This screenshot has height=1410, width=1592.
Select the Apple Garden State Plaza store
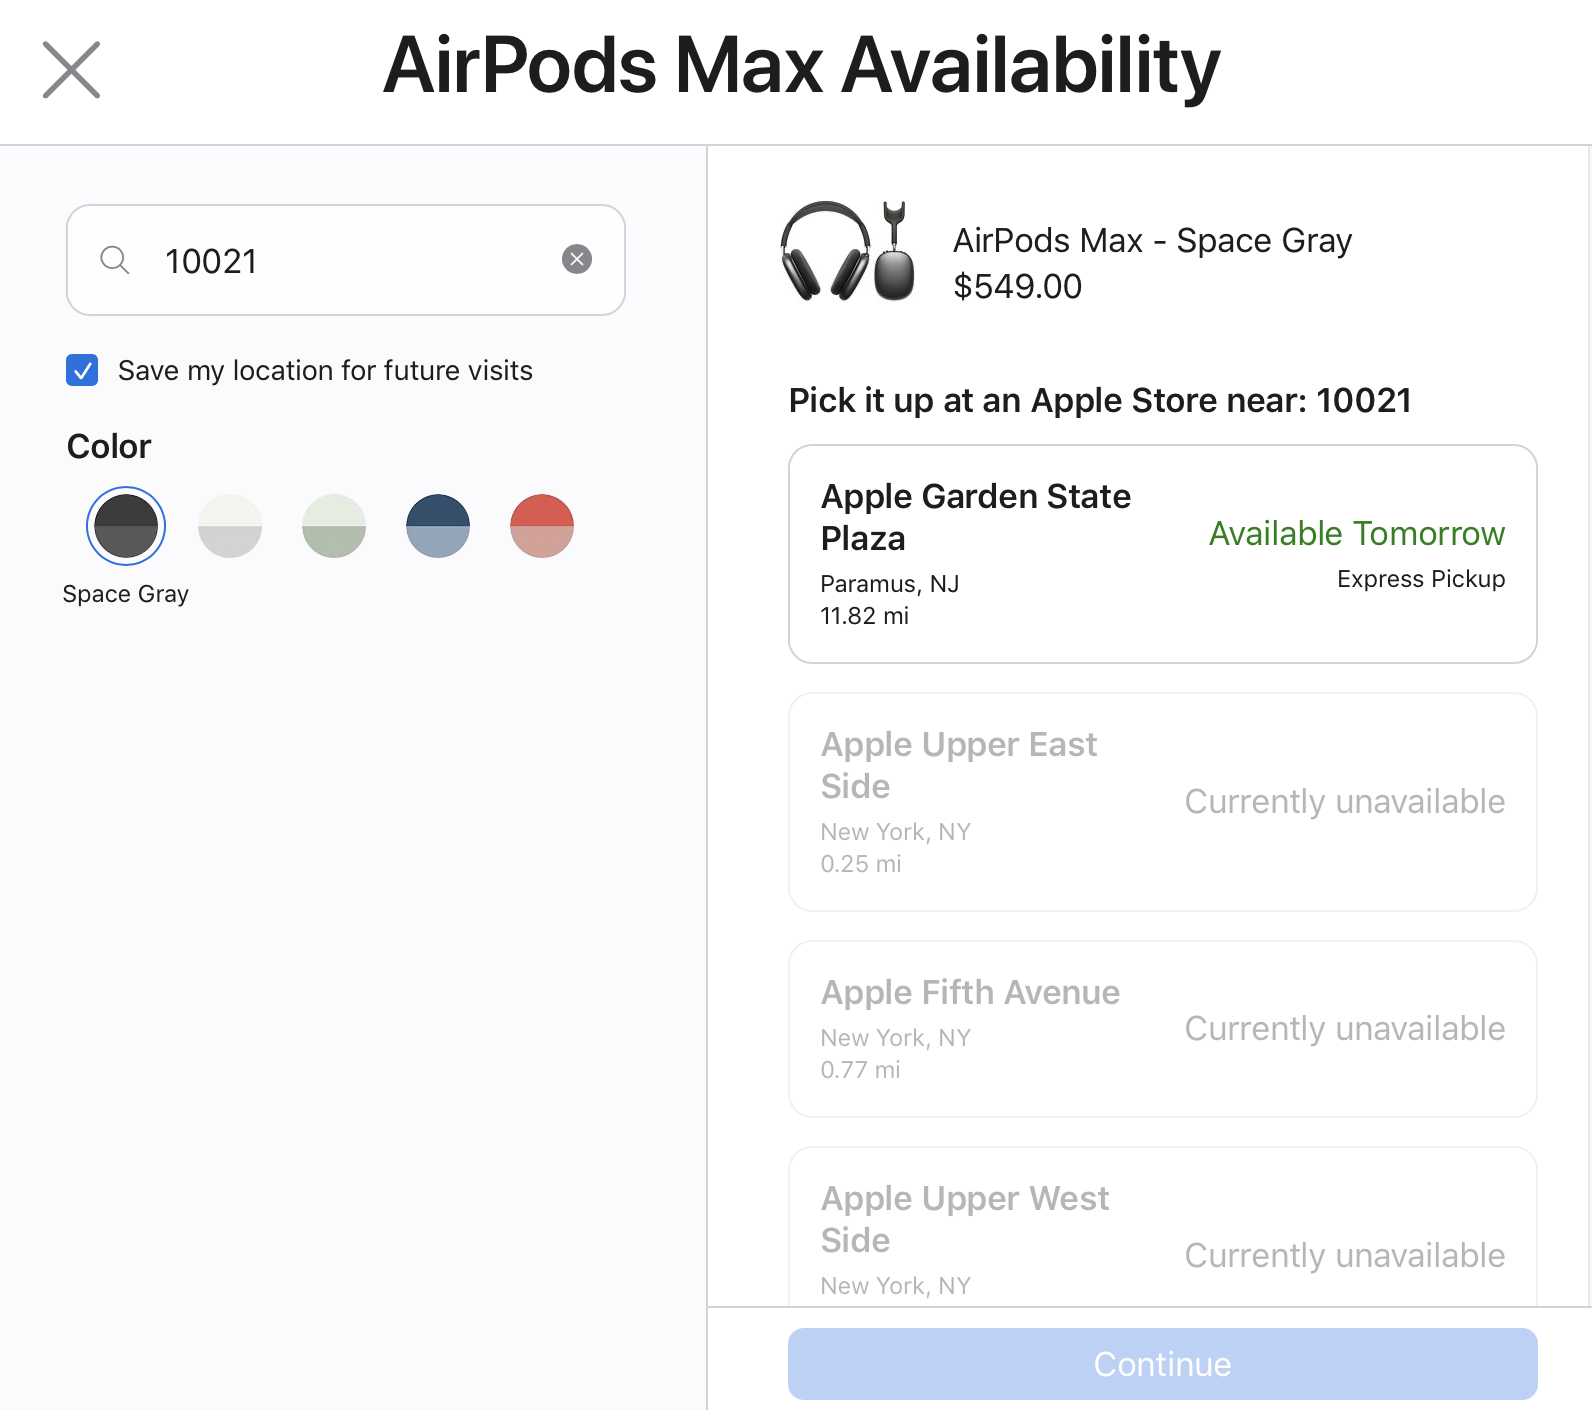coord(1162,554)
